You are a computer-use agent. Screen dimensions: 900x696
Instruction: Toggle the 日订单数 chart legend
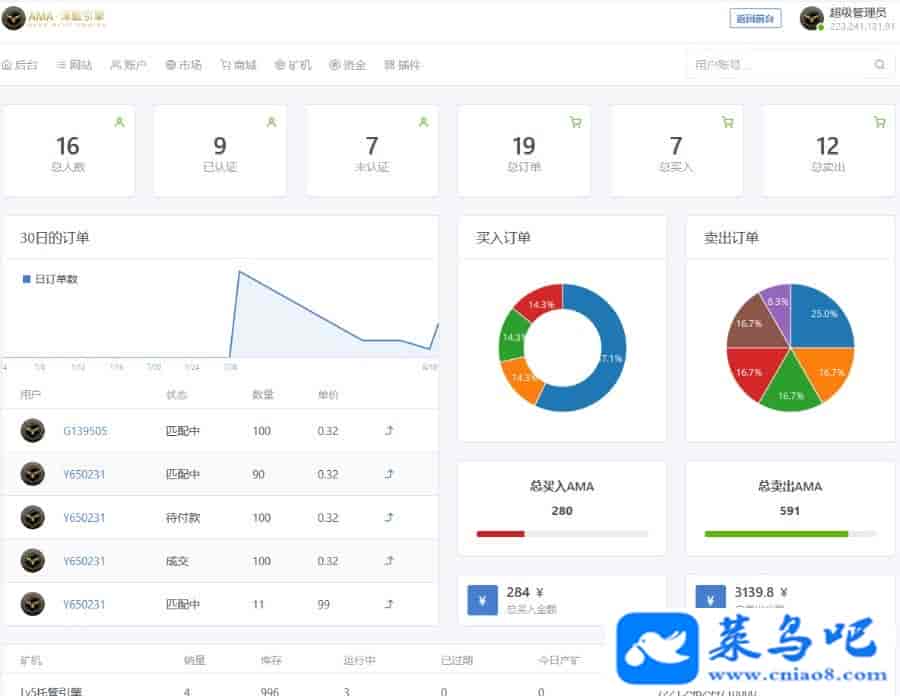pyautogui.click(x=50, y=280)
